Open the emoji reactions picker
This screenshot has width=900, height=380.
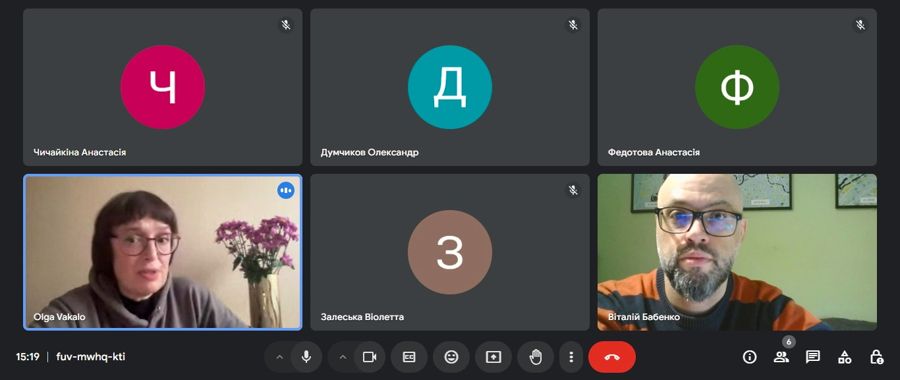(x=451, y=357)
